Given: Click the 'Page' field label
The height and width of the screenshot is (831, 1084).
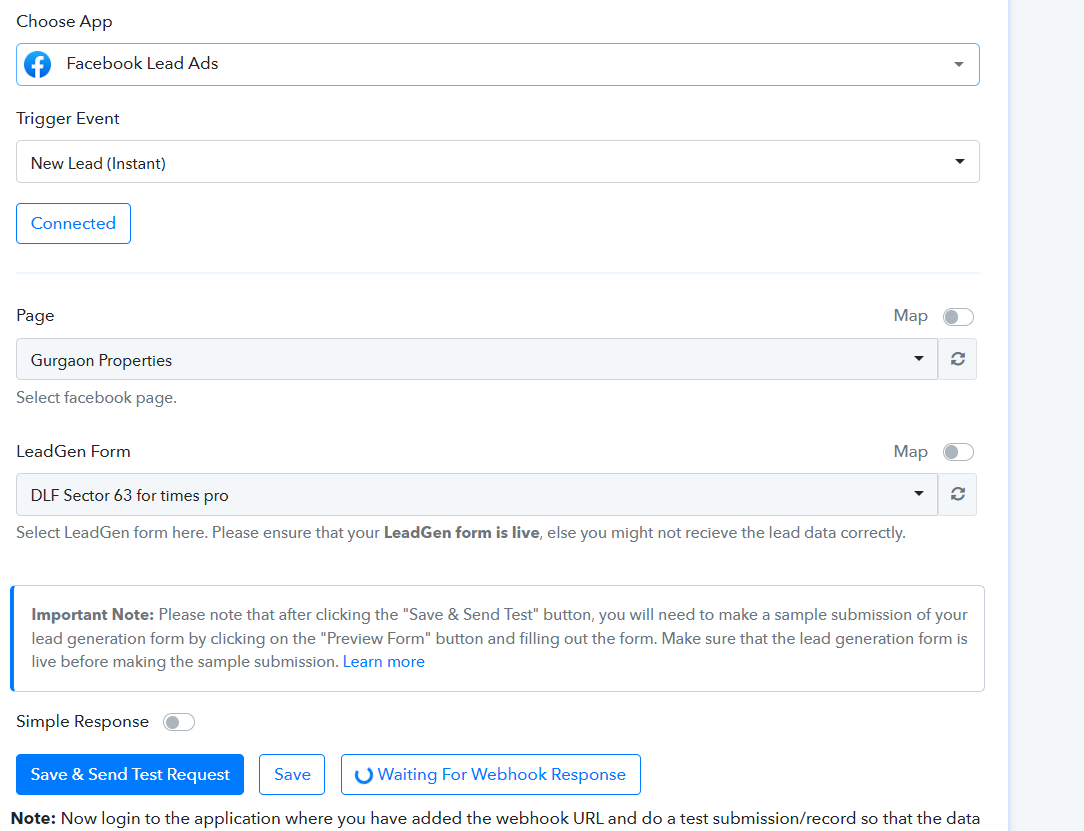Looking at the screenshot, I should [35, 316].
